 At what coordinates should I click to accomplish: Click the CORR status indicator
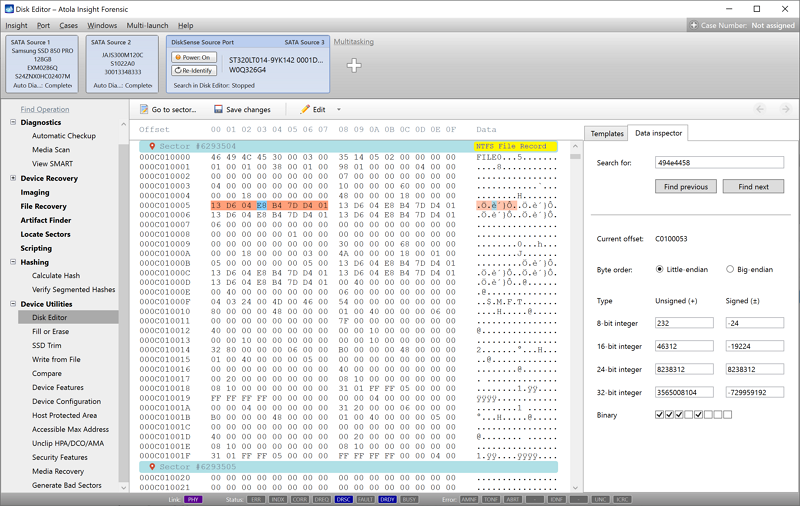coord(300,499)
